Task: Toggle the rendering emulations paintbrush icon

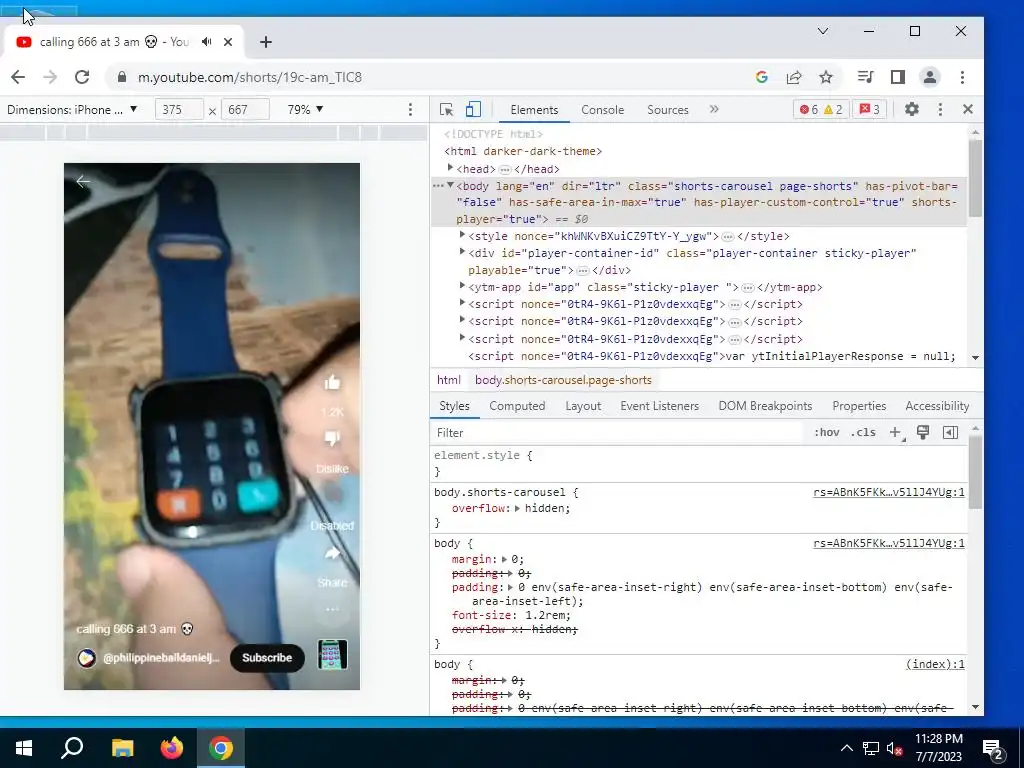Action: [923, 432]
